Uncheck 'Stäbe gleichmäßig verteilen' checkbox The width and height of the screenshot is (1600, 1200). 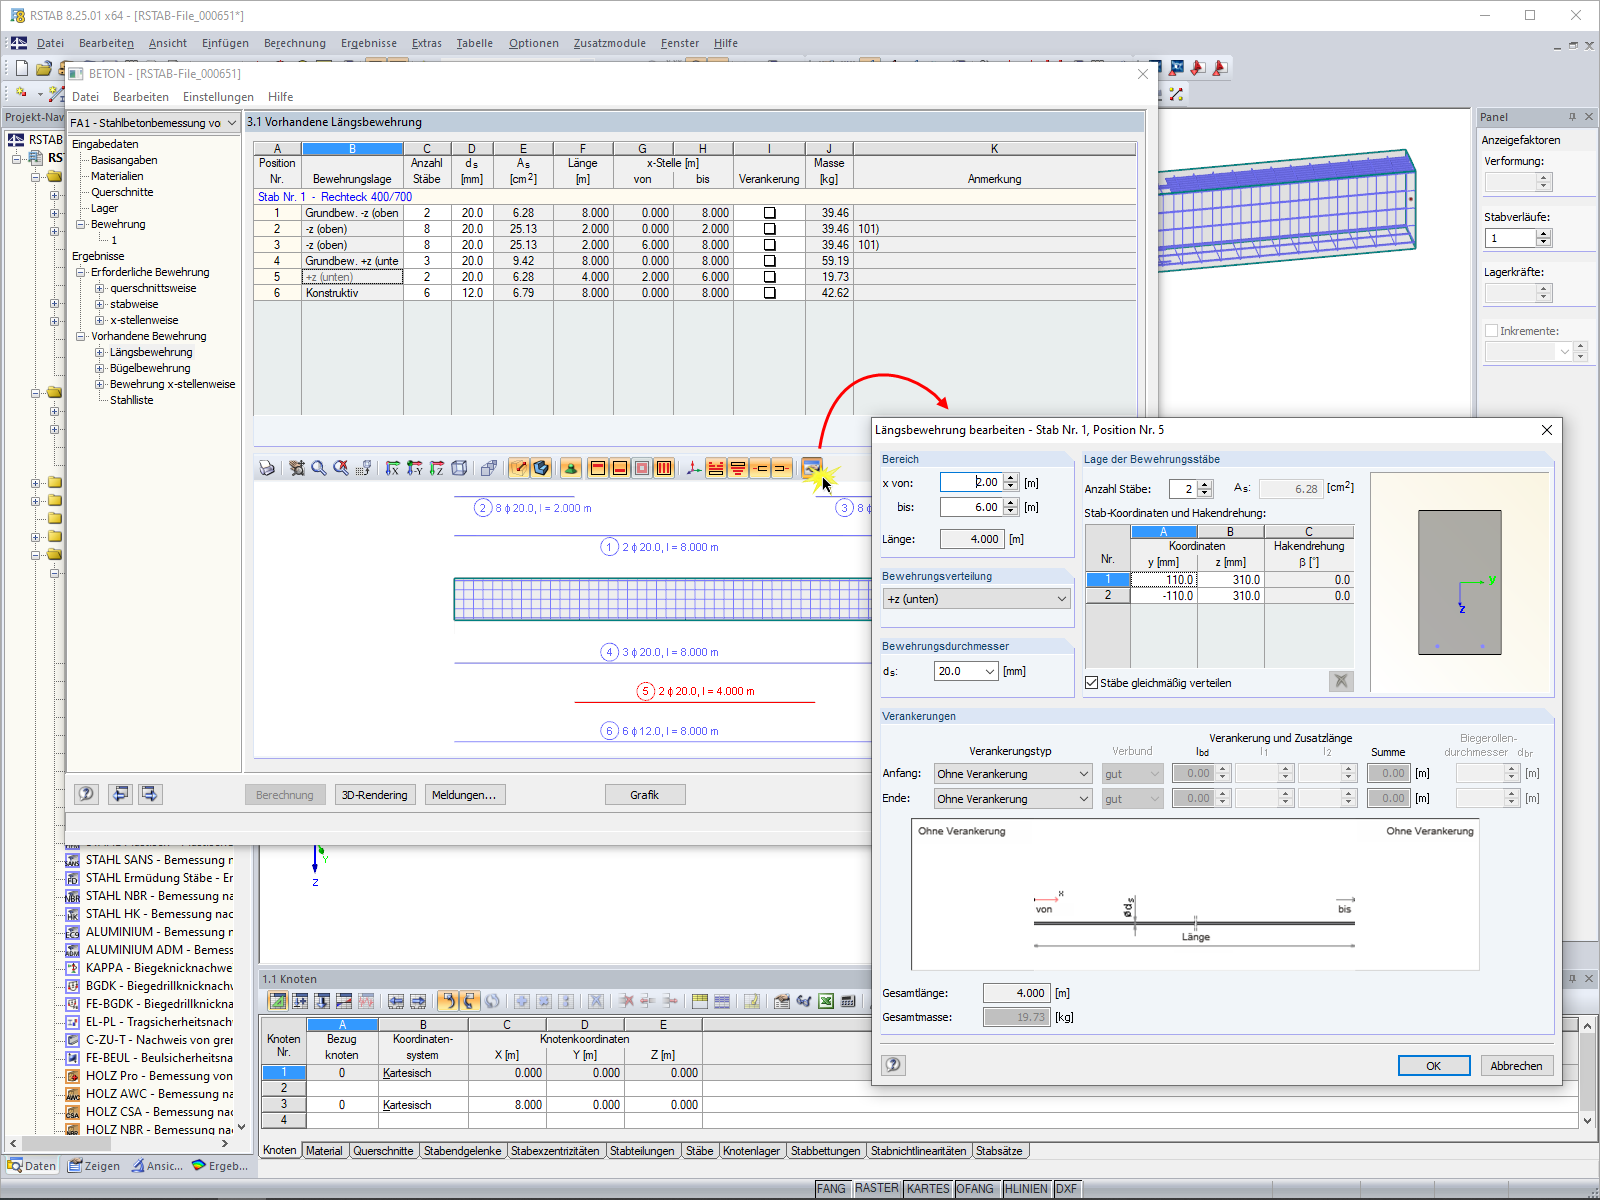(1092, 683)
